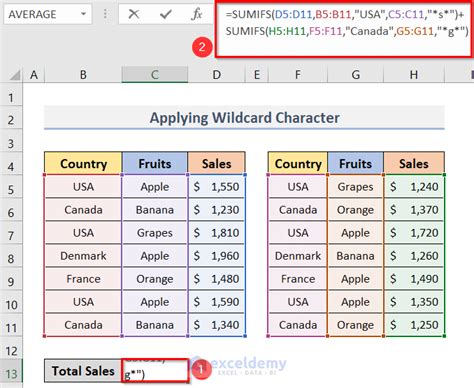Click the formula bar resize dots handle
The height and width of the screenshot is (388, 474).
105,14
